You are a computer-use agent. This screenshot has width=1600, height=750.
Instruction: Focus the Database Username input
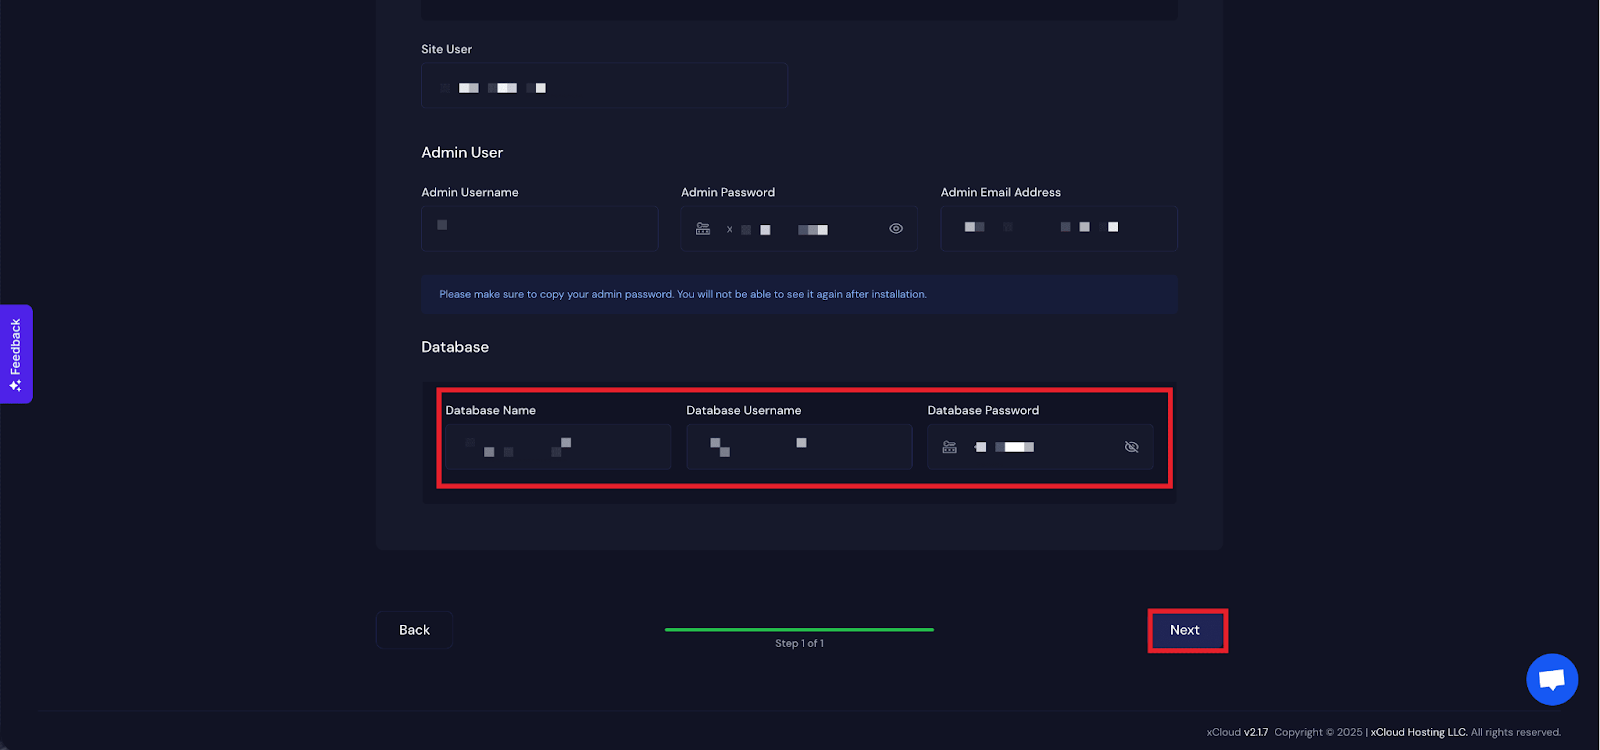pyautogui.click(x=798, y=447)
